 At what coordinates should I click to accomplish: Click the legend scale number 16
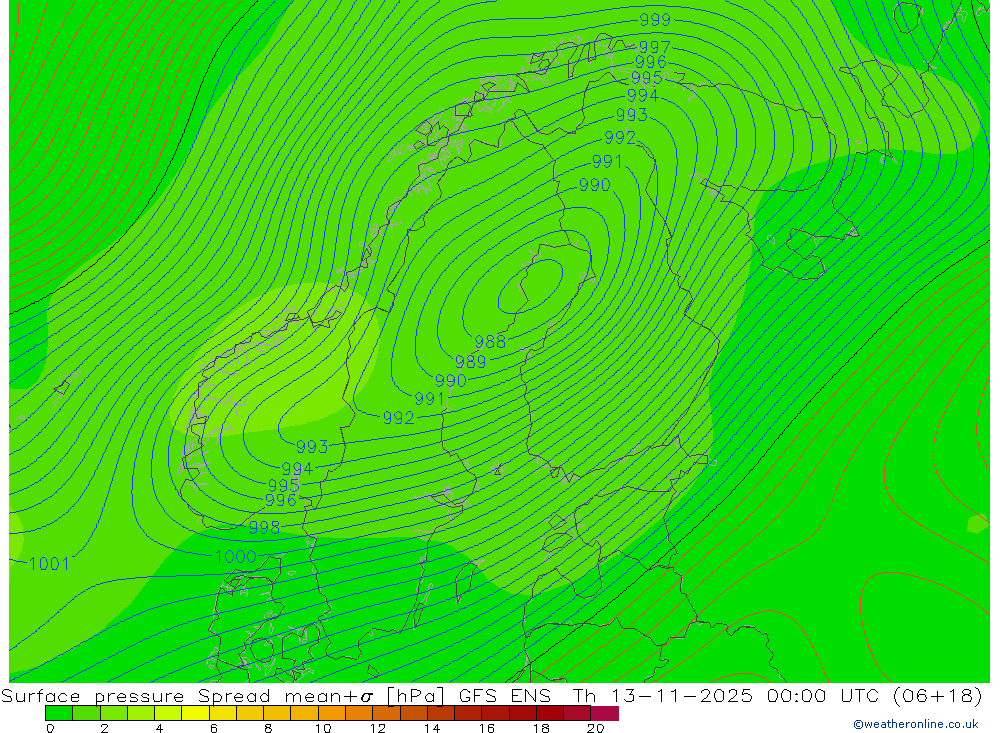(487, 728)
